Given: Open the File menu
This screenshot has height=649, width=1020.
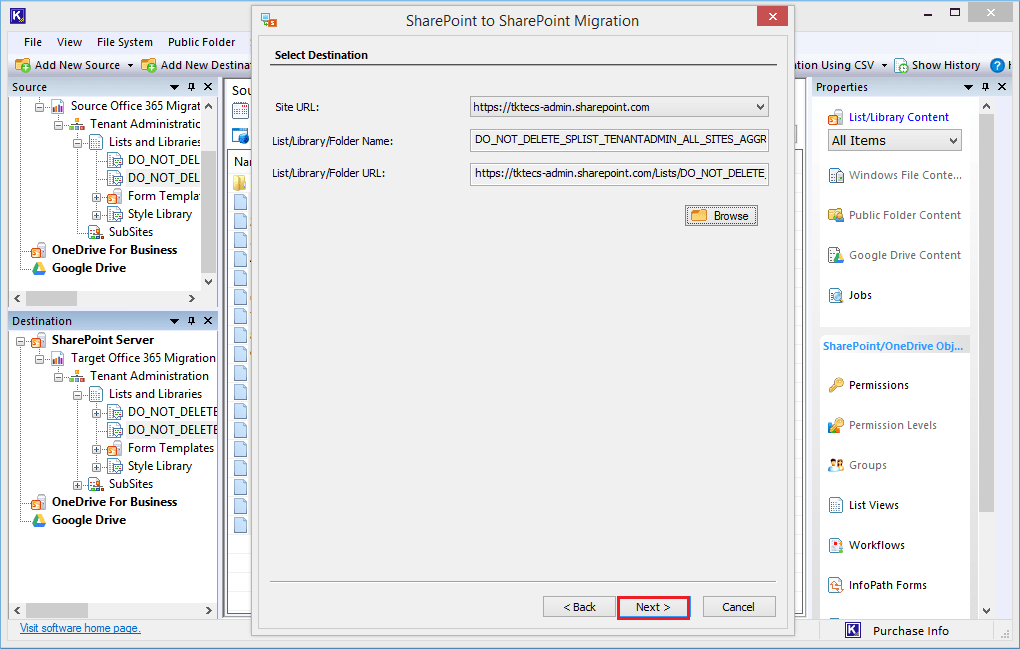Looking at the screenshot, I should click(x=33, y=42).
